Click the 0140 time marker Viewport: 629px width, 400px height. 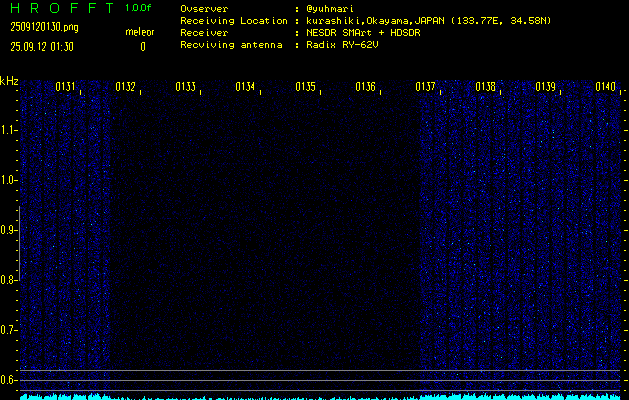(x=605, y=87)
